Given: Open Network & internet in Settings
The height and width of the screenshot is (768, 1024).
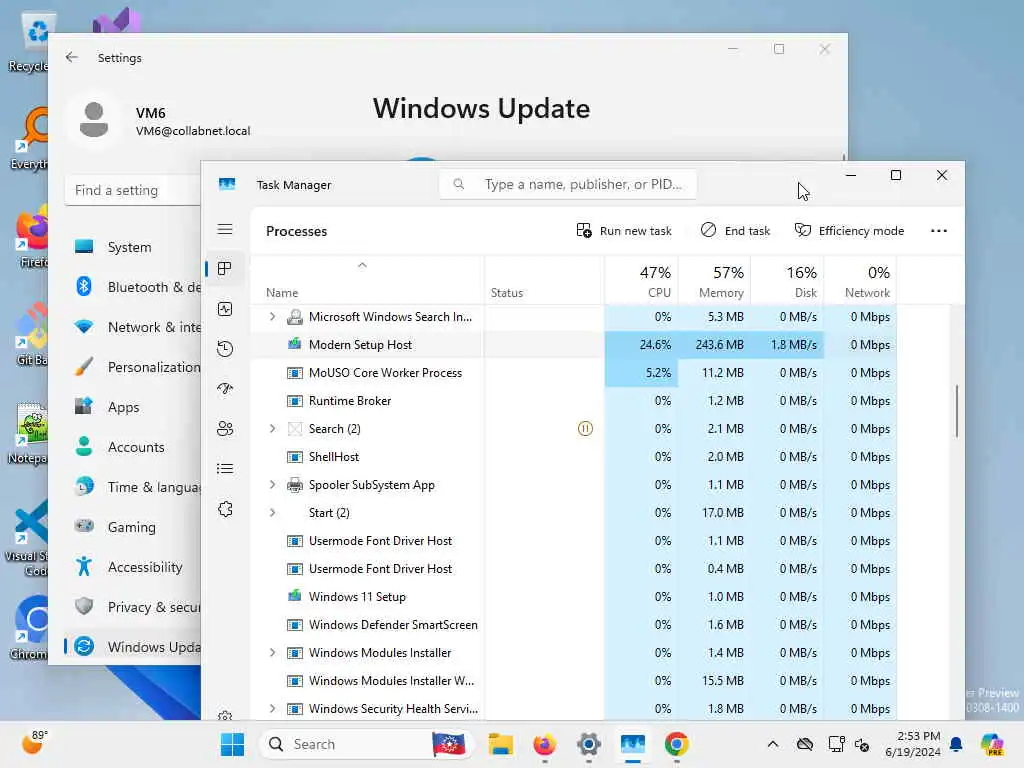Looking at the screenshot, I should (x=134, y=327).
